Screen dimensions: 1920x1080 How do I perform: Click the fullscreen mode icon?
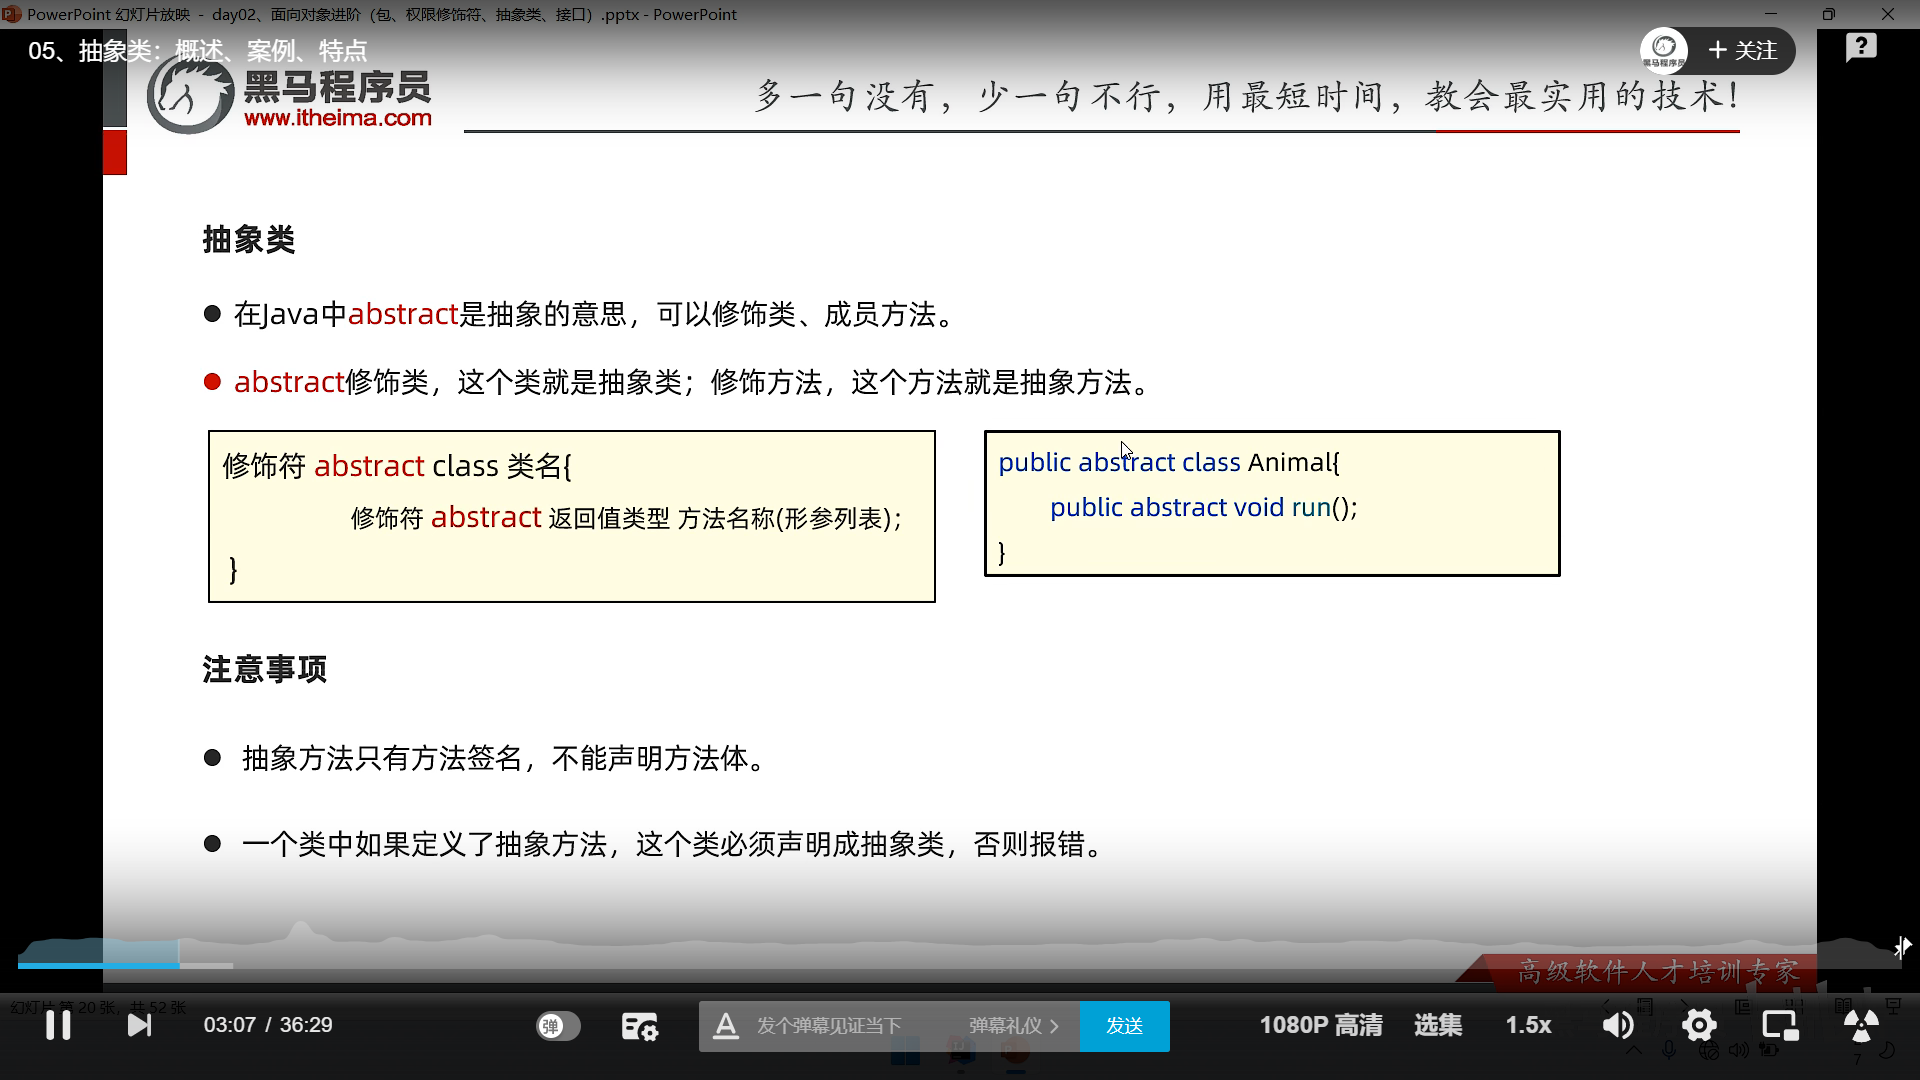click(1860, 1025)
